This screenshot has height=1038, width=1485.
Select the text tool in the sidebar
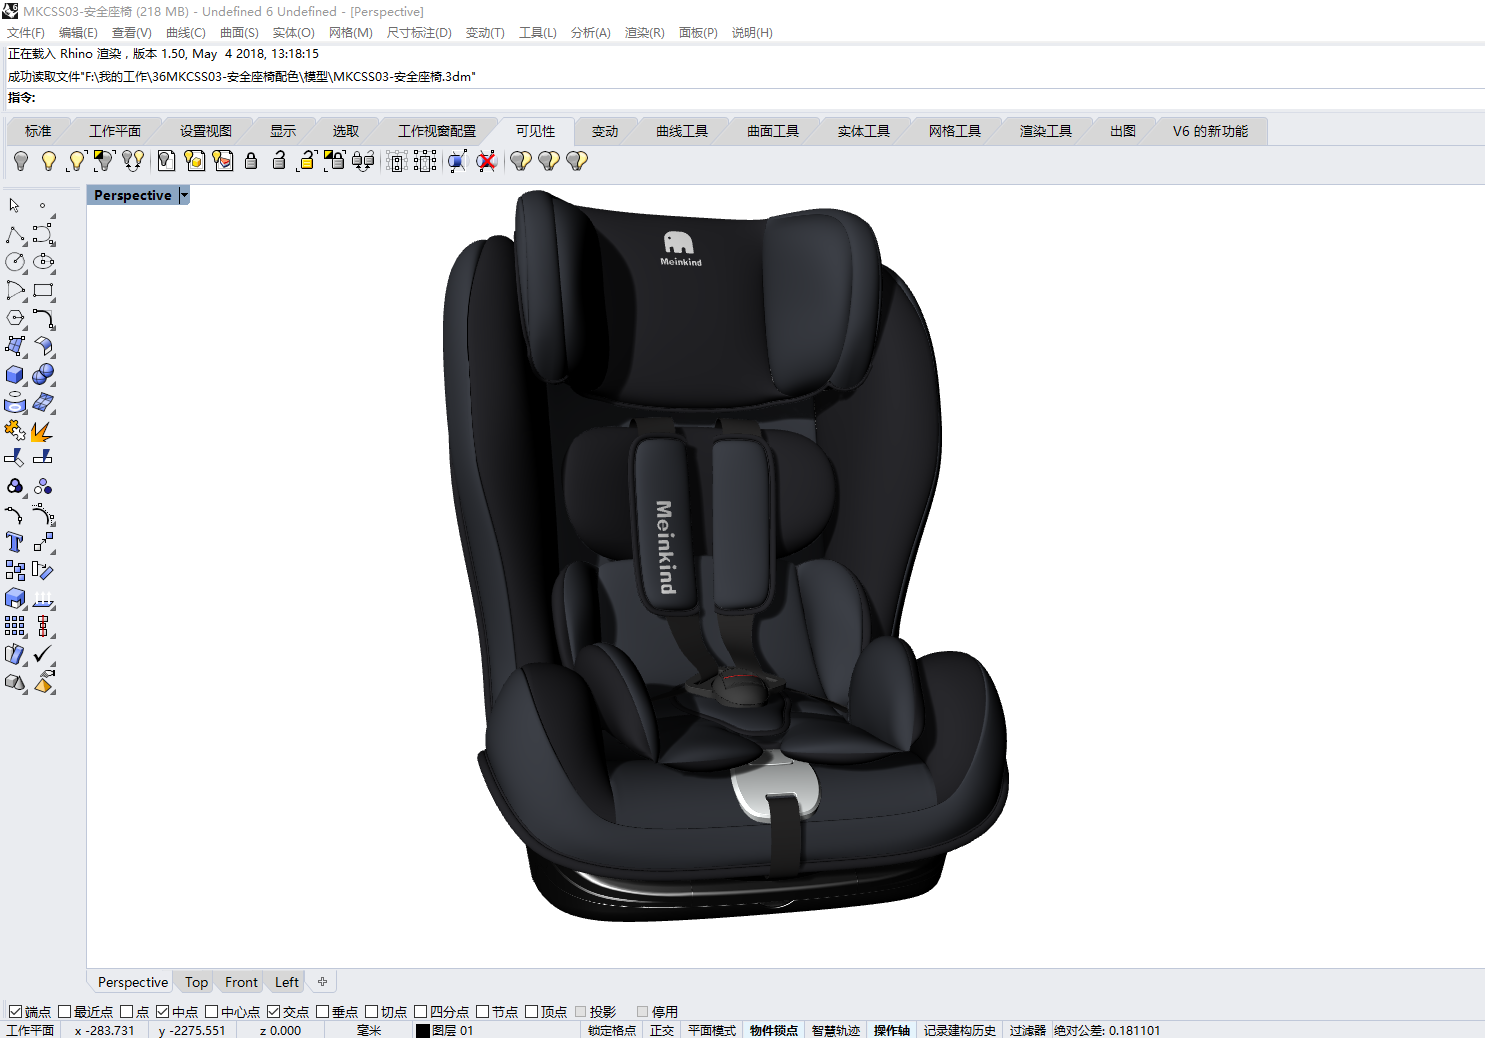coord(14,541)
